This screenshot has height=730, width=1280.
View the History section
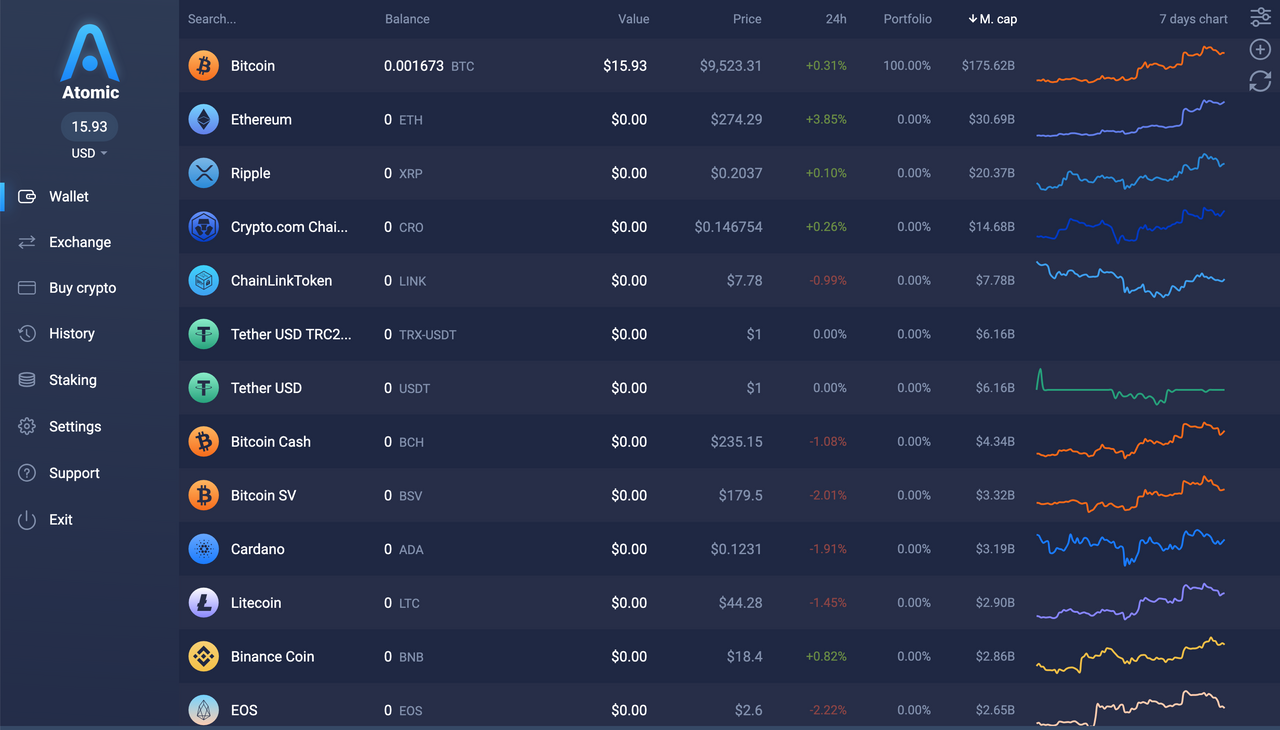tap(72, 334)
